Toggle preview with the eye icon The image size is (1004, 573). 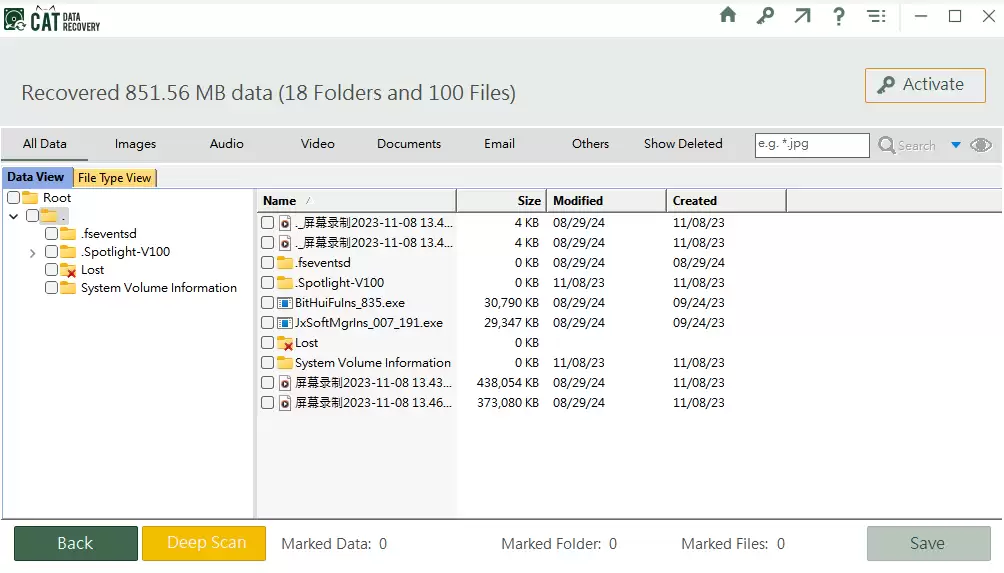[981, 145]
